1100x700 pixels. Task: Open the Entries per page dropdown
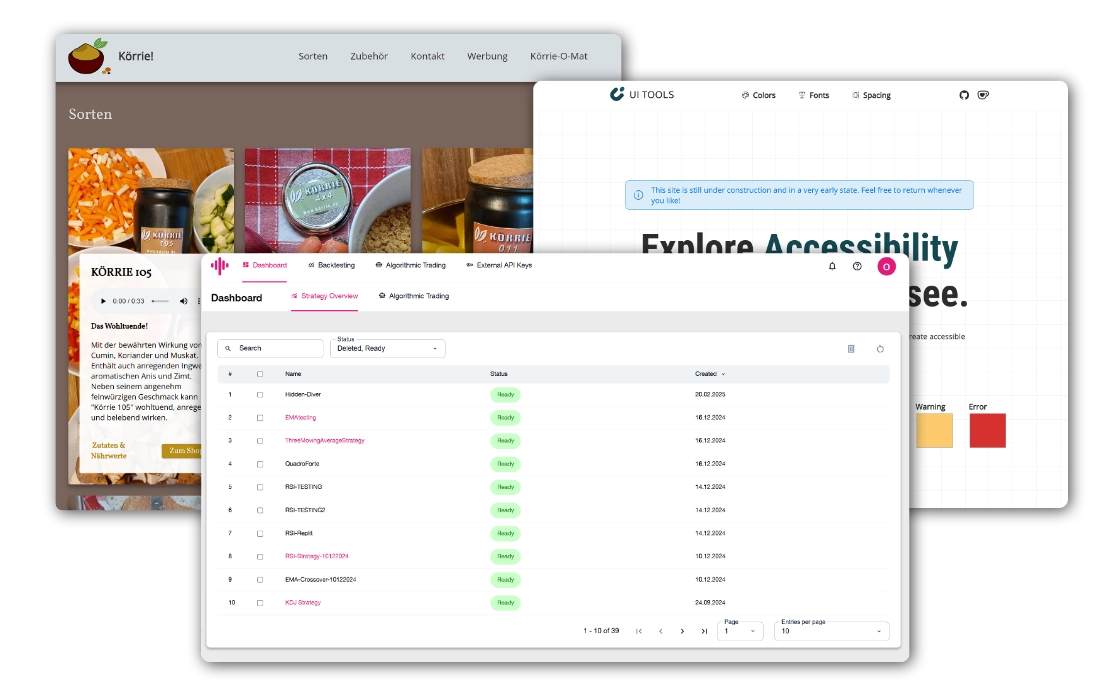(x=831, y=631)
